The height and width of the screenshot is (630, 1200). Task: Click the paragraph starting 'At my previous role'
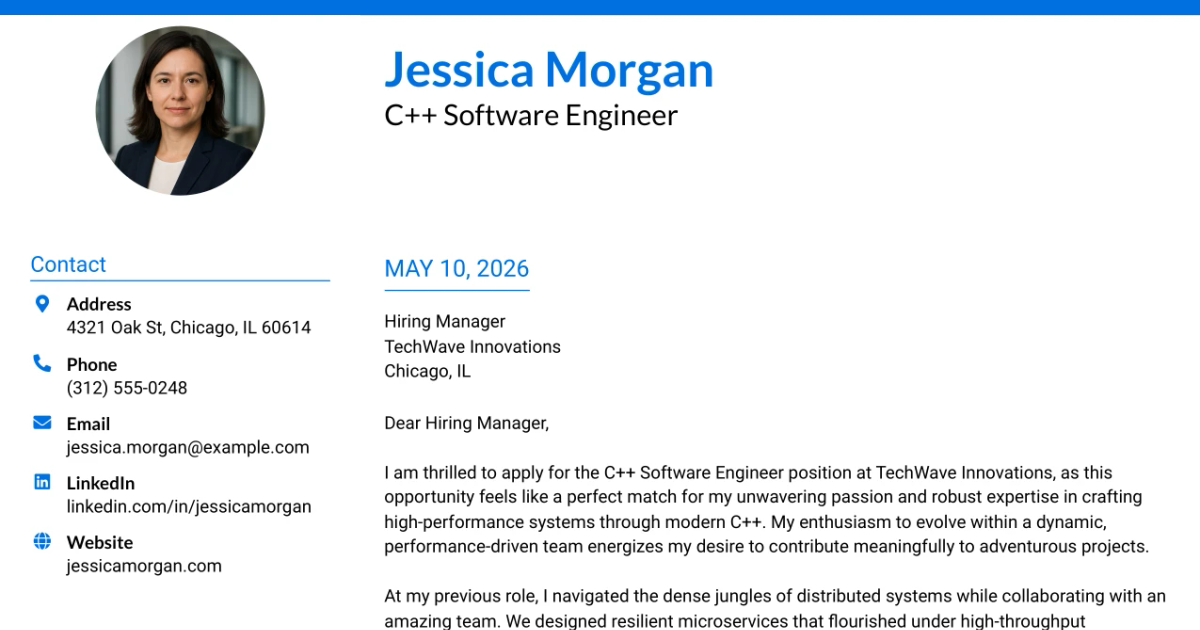point(775,608)
